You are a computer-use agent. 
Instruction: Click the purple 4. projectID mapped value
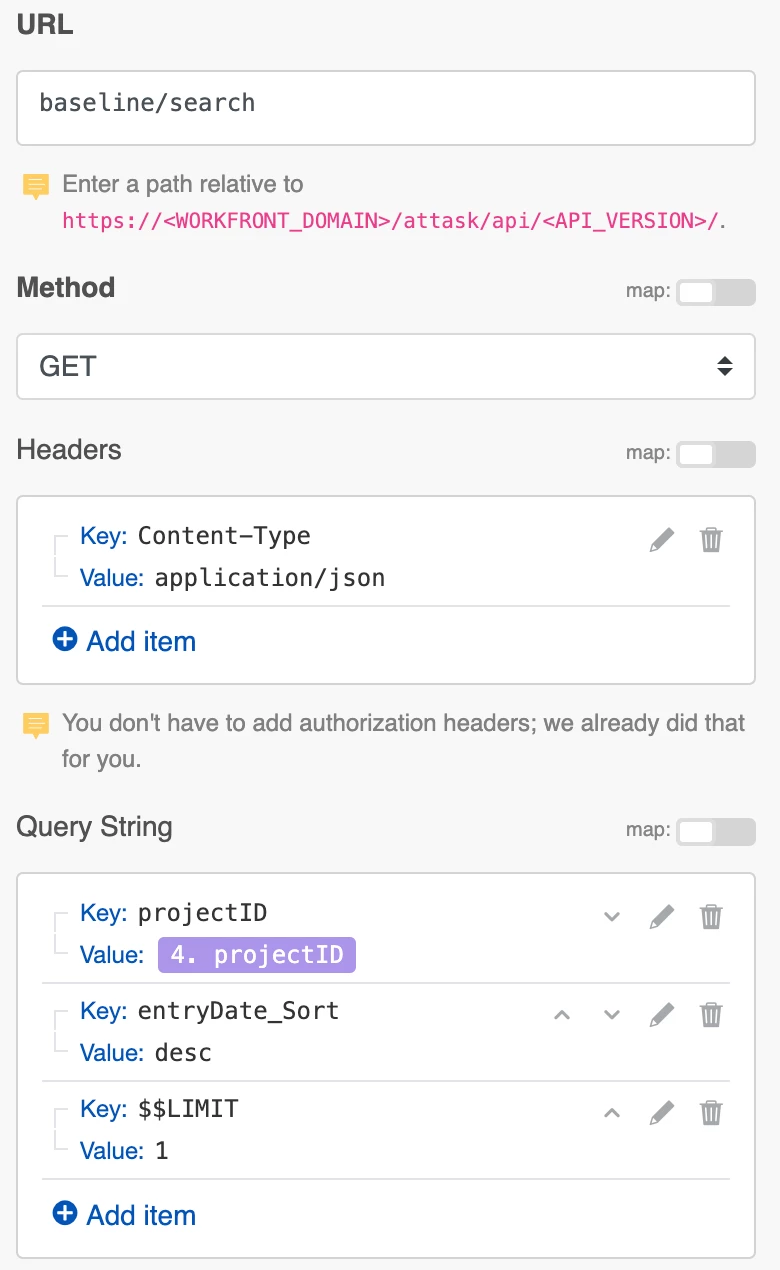click(257, 955)
